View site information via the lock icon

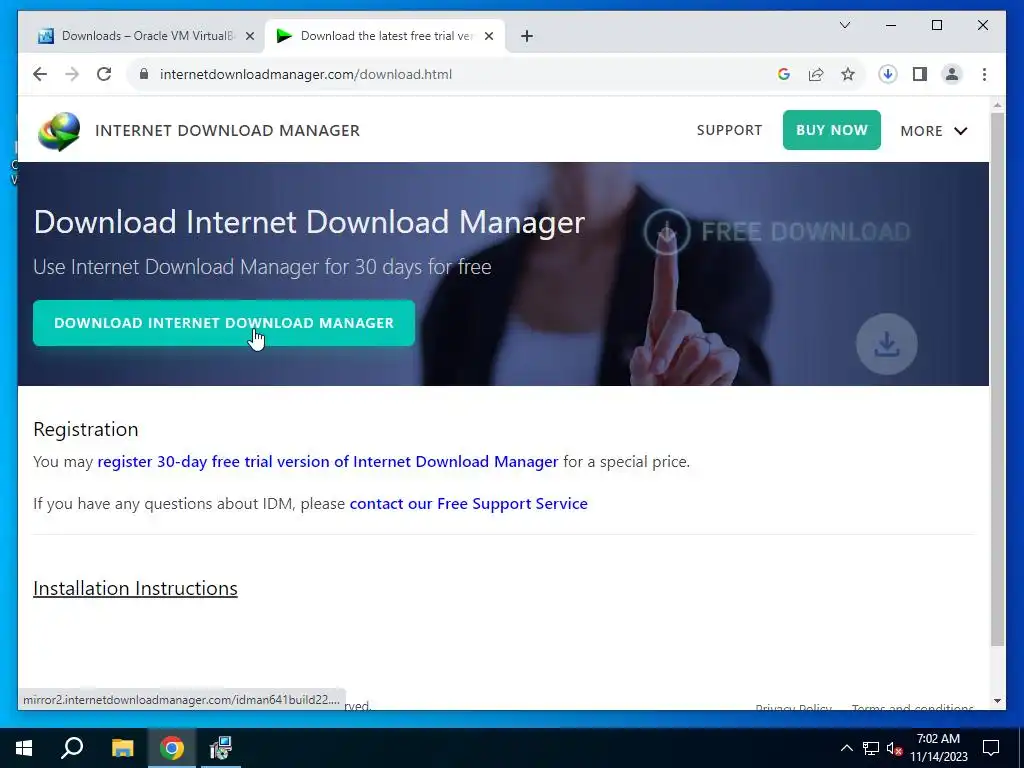(x=144, y=74)
